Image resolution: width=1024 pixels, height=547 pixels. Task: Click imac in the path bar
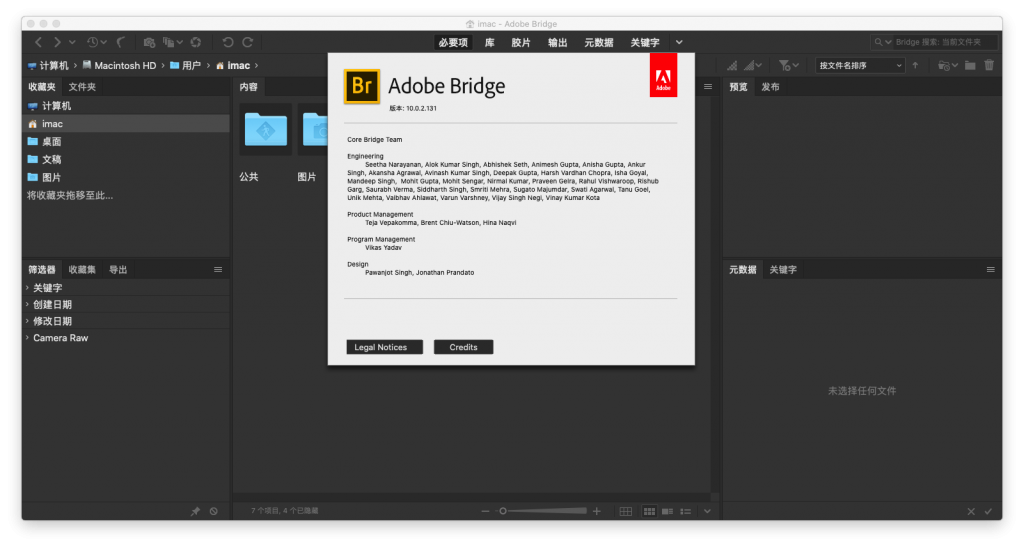[x=233, y=65]
